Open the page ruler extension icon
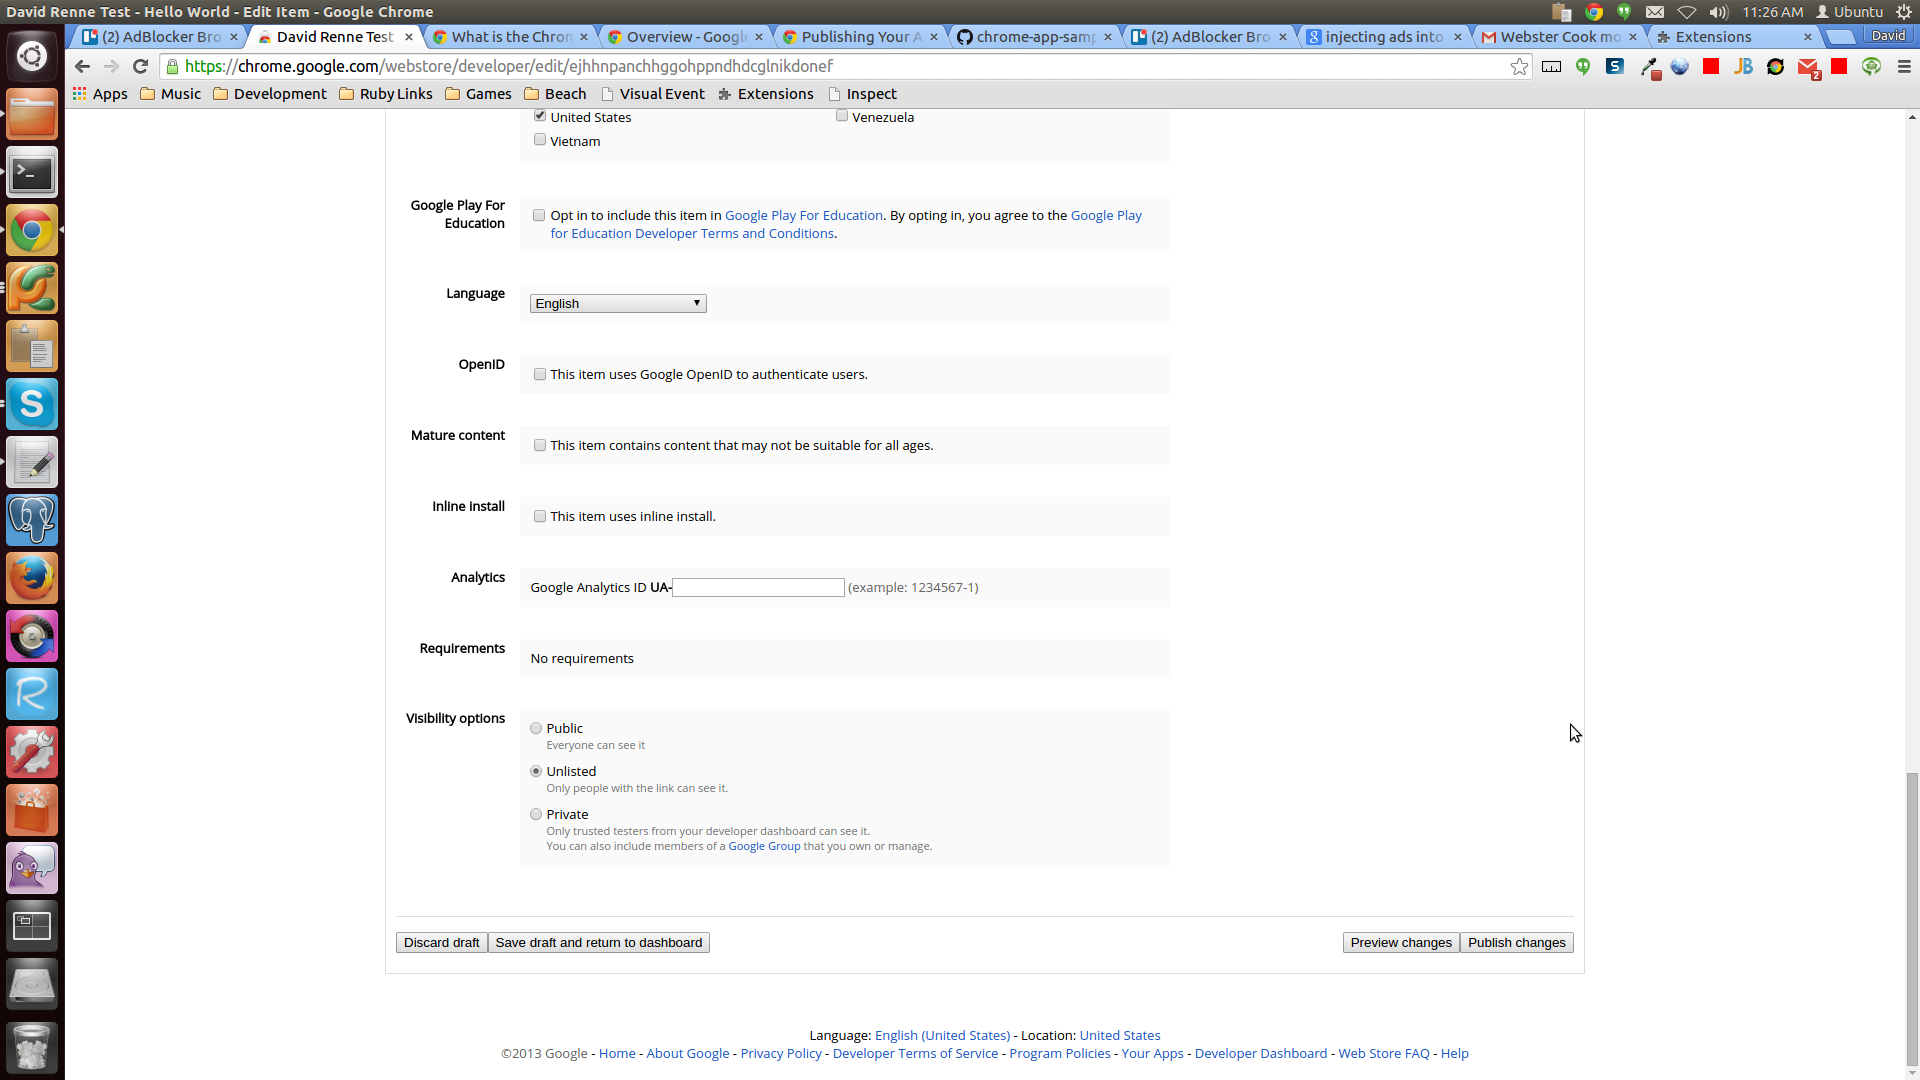The image size is (1920, 1080). [1551, 66]
